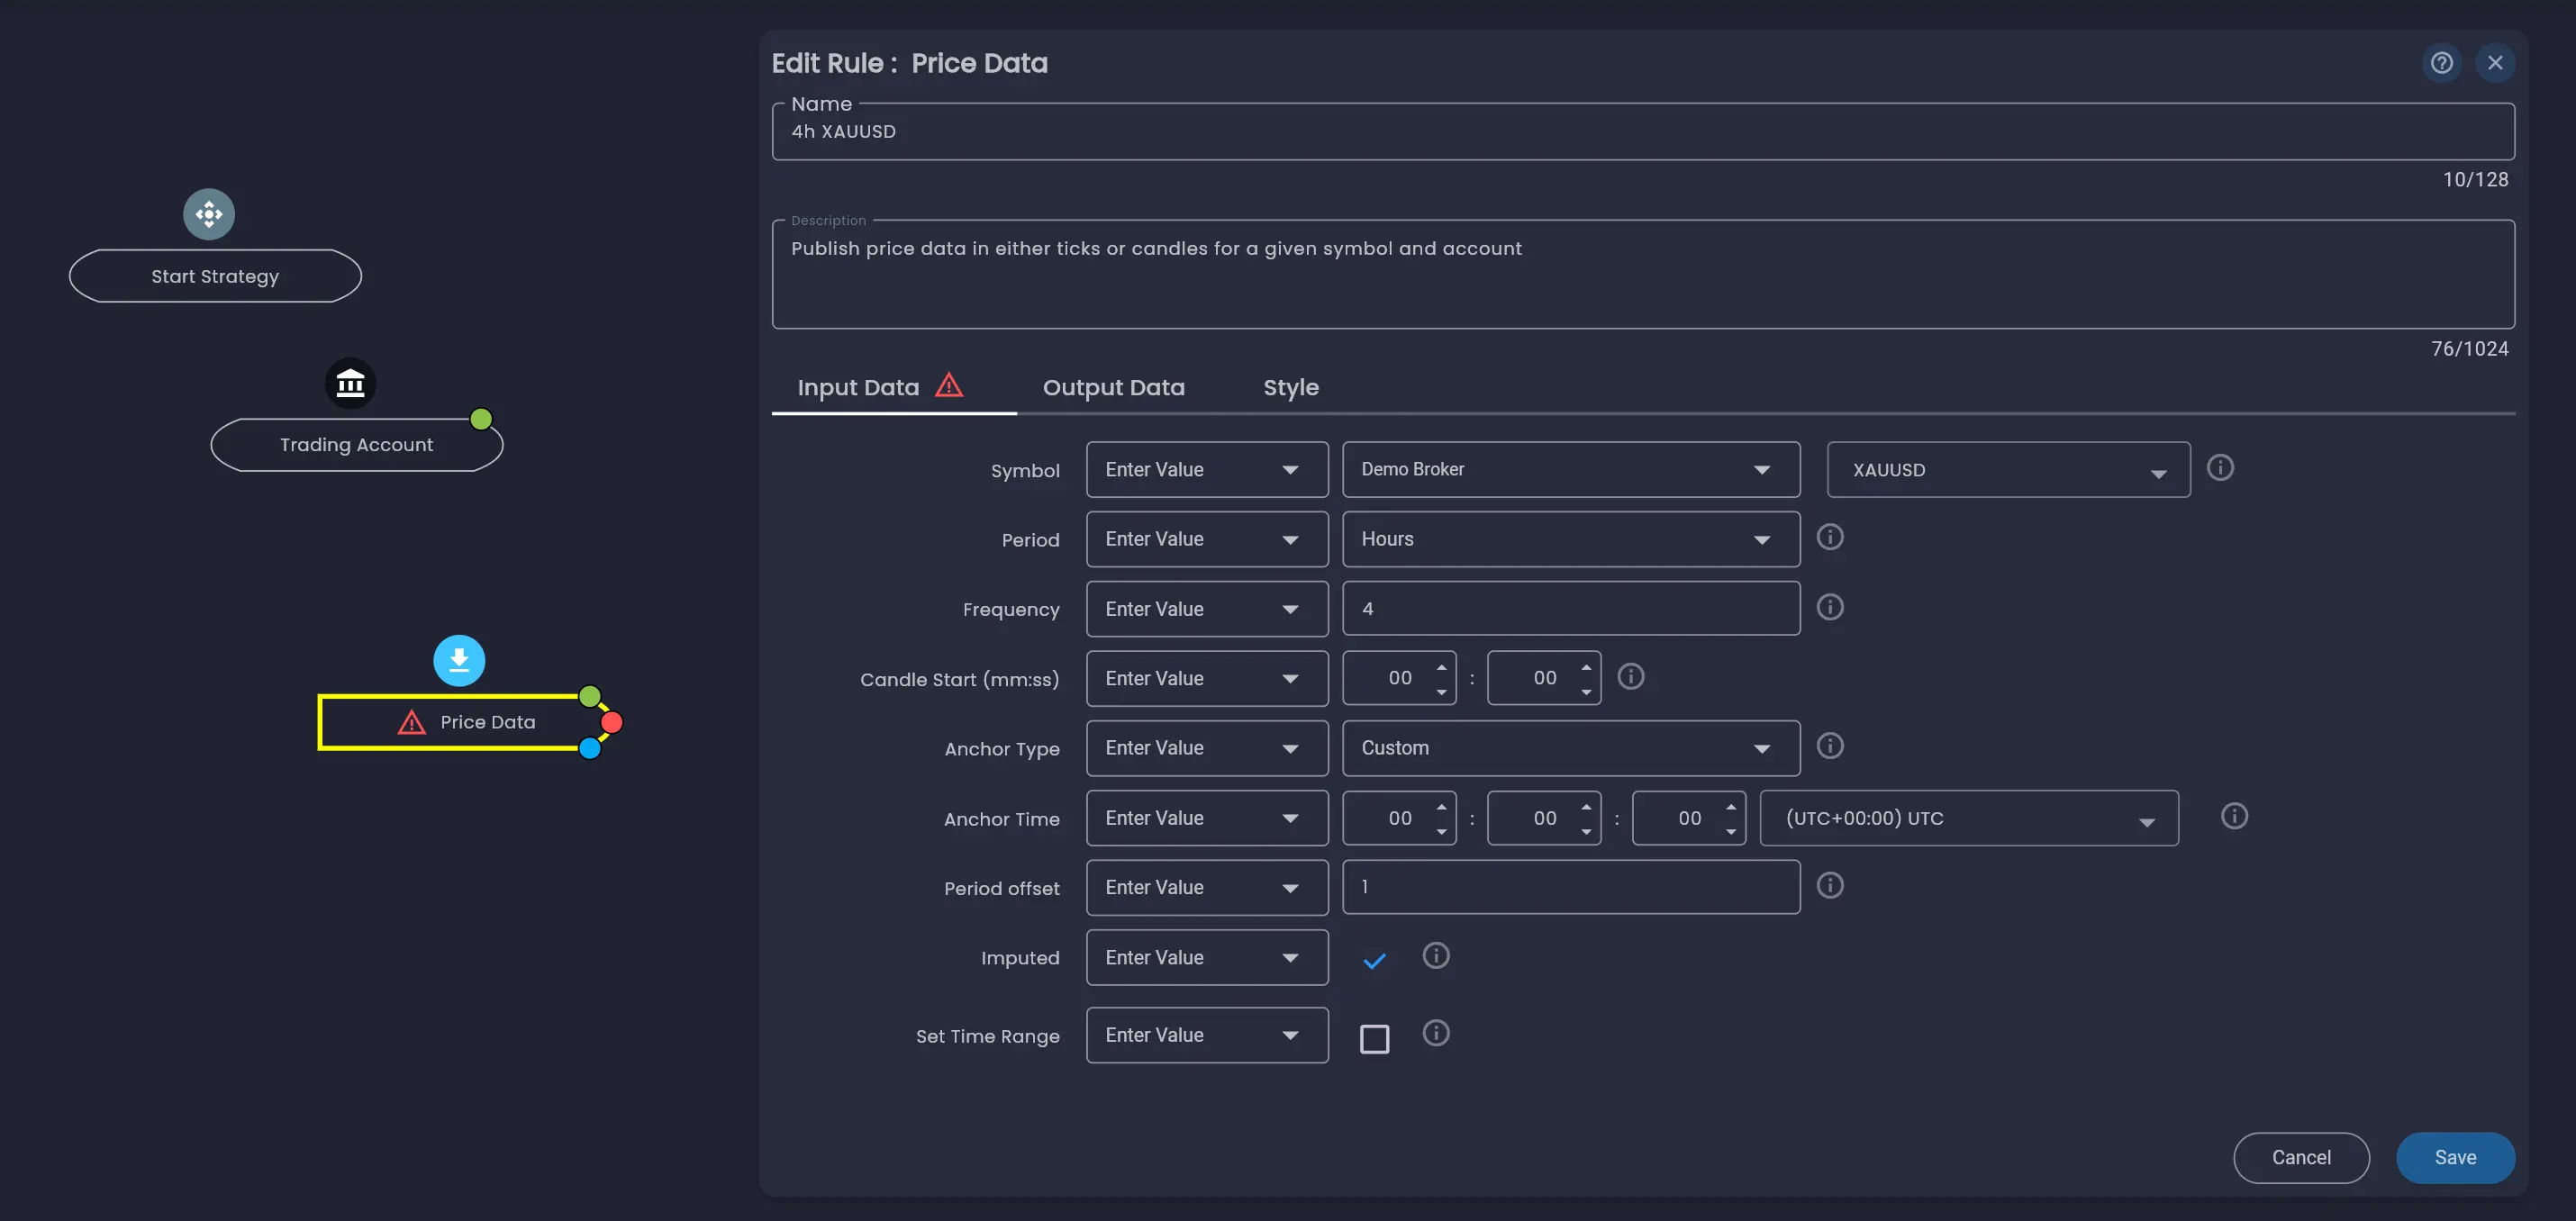Enable the Set Time Range checkbox
Viewport: 2576px width, 1221px height.
[x=1375, y=1039]
